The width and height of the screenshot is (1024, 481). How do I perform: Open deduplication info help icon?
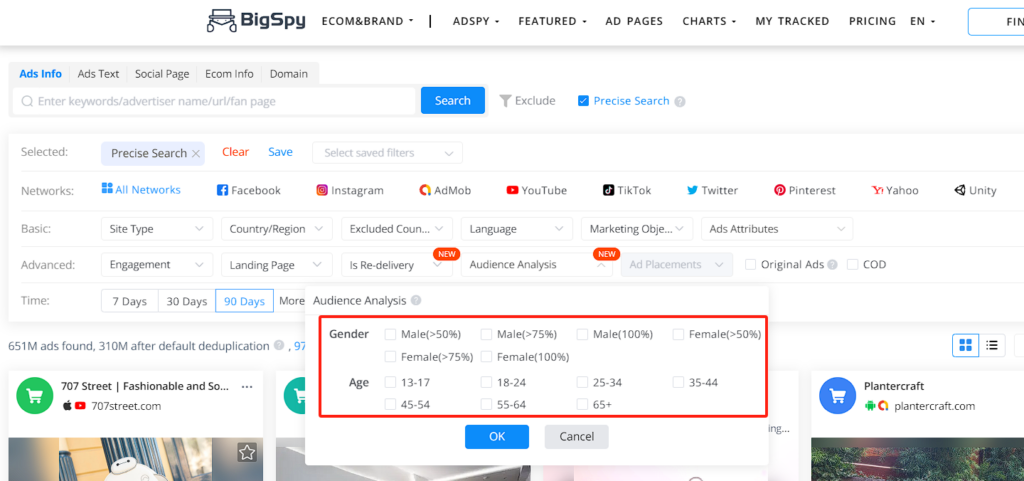(x=279, y=345)
